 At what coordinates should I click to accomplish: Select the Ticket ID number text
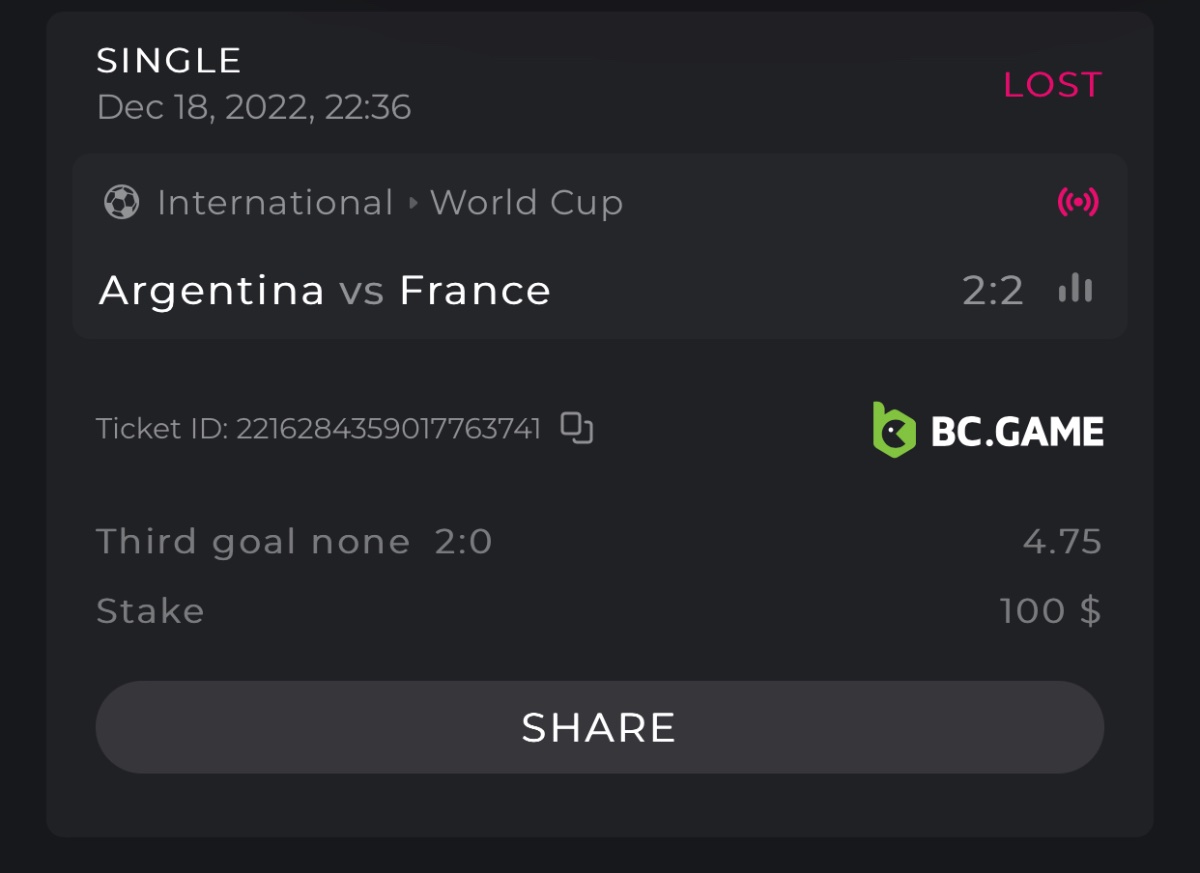(388, 429)
